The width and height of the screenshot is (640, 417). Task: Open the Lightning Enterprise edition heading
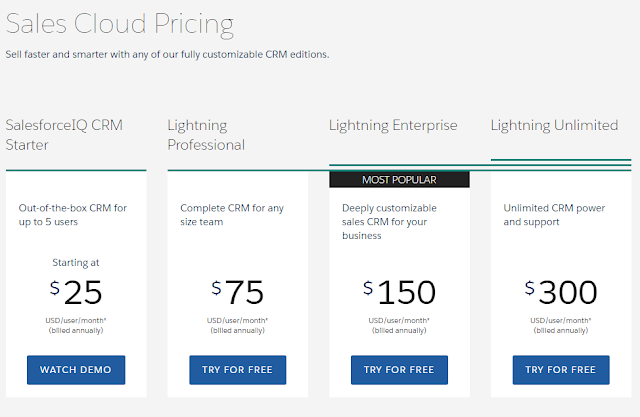point(393,125)
